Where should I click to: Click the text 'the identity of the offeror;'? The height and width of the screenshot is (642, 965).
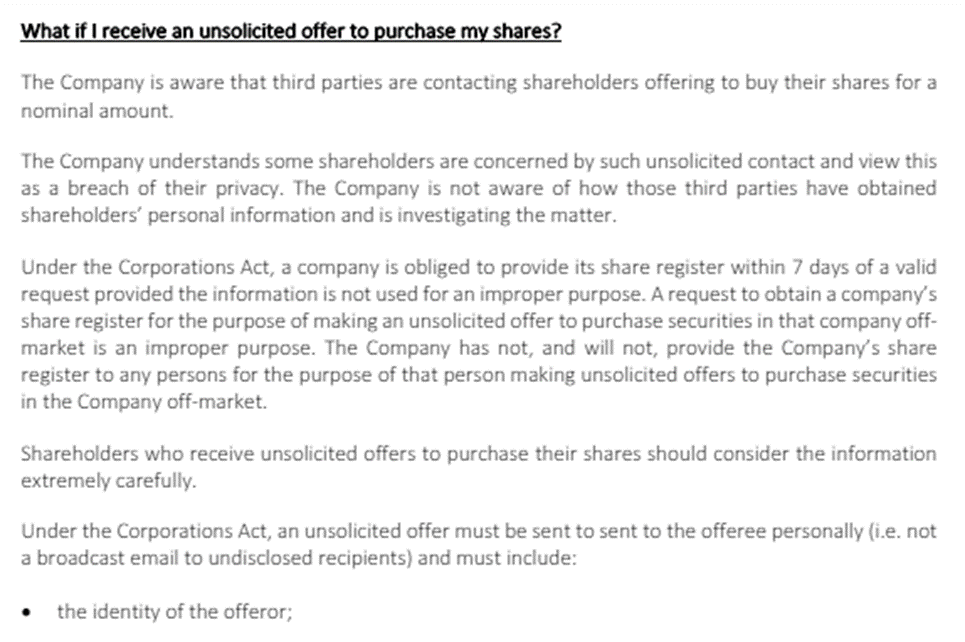point(174,612)
